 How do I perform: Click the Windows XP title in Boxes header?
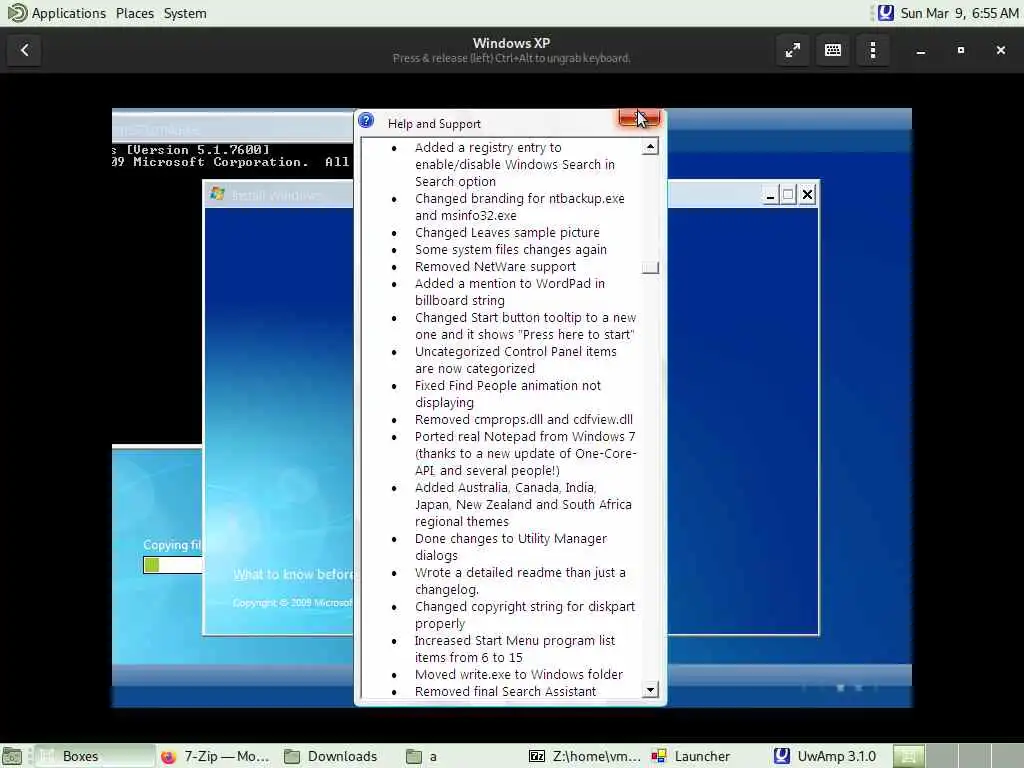[x=511, y=43]
